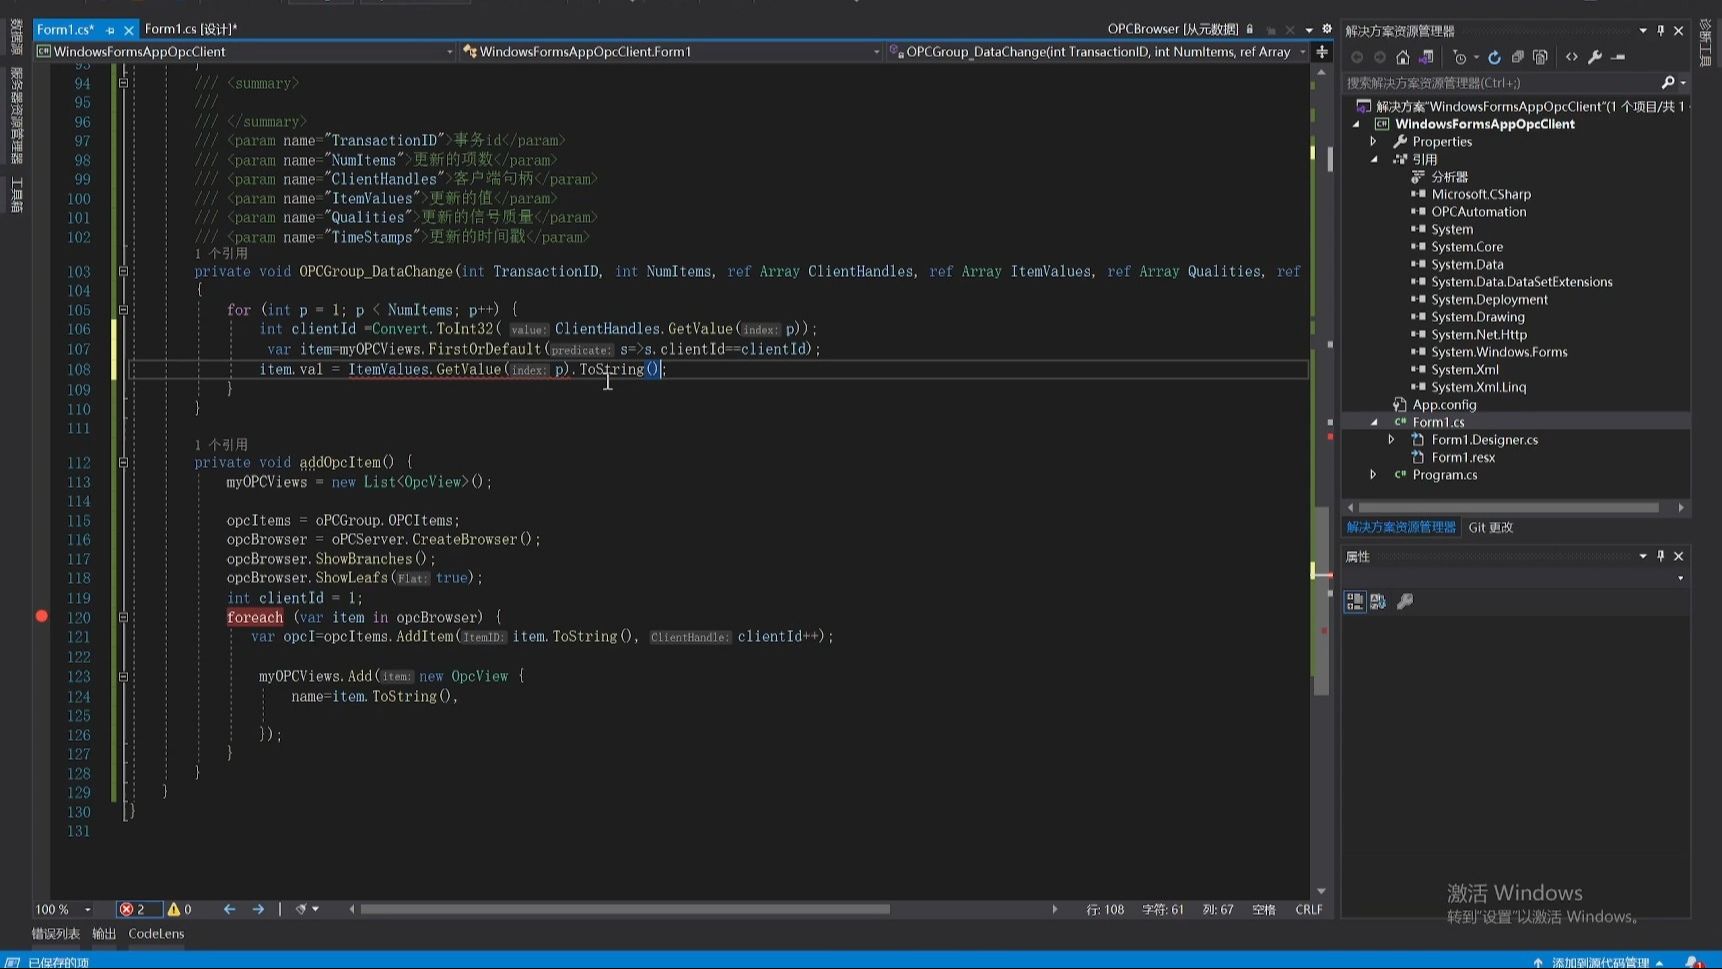The image size is (1722, 969).
Task: Click the Forward arrow in Solution Explorer toolbar
Action: 1380,57
